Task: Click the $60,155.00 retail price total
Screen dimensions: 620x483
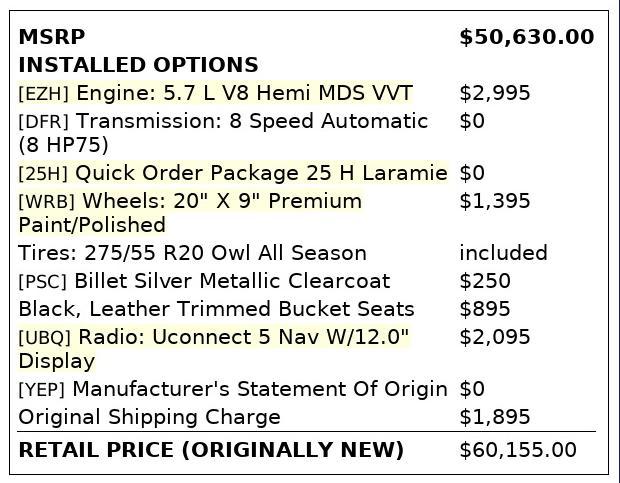Action: (x=518, y=451)
